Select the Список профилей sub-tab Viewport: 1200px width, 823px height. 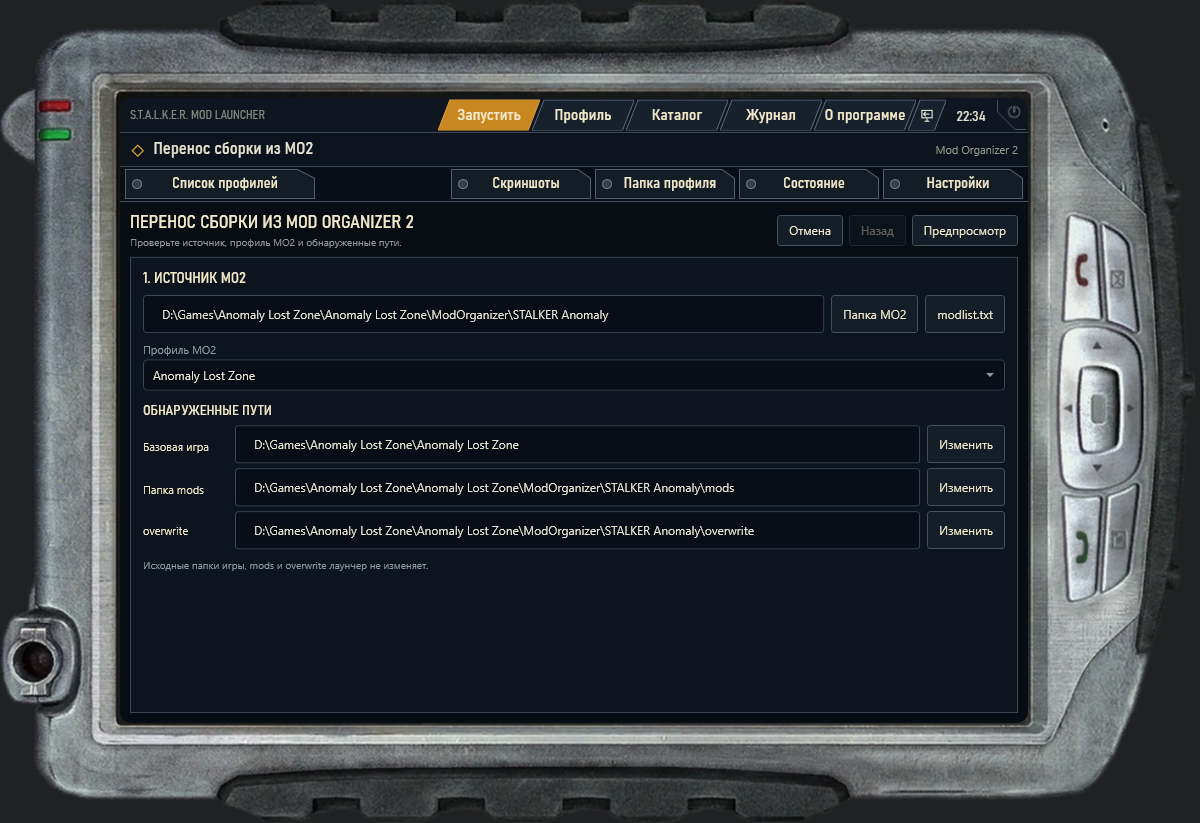point(220,184)
